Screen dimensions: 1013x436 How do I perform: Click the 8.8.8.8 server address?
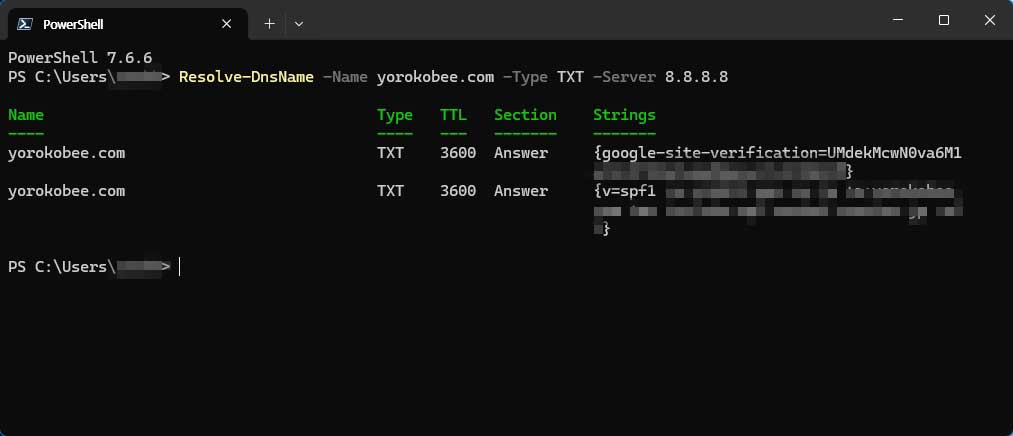696,77
